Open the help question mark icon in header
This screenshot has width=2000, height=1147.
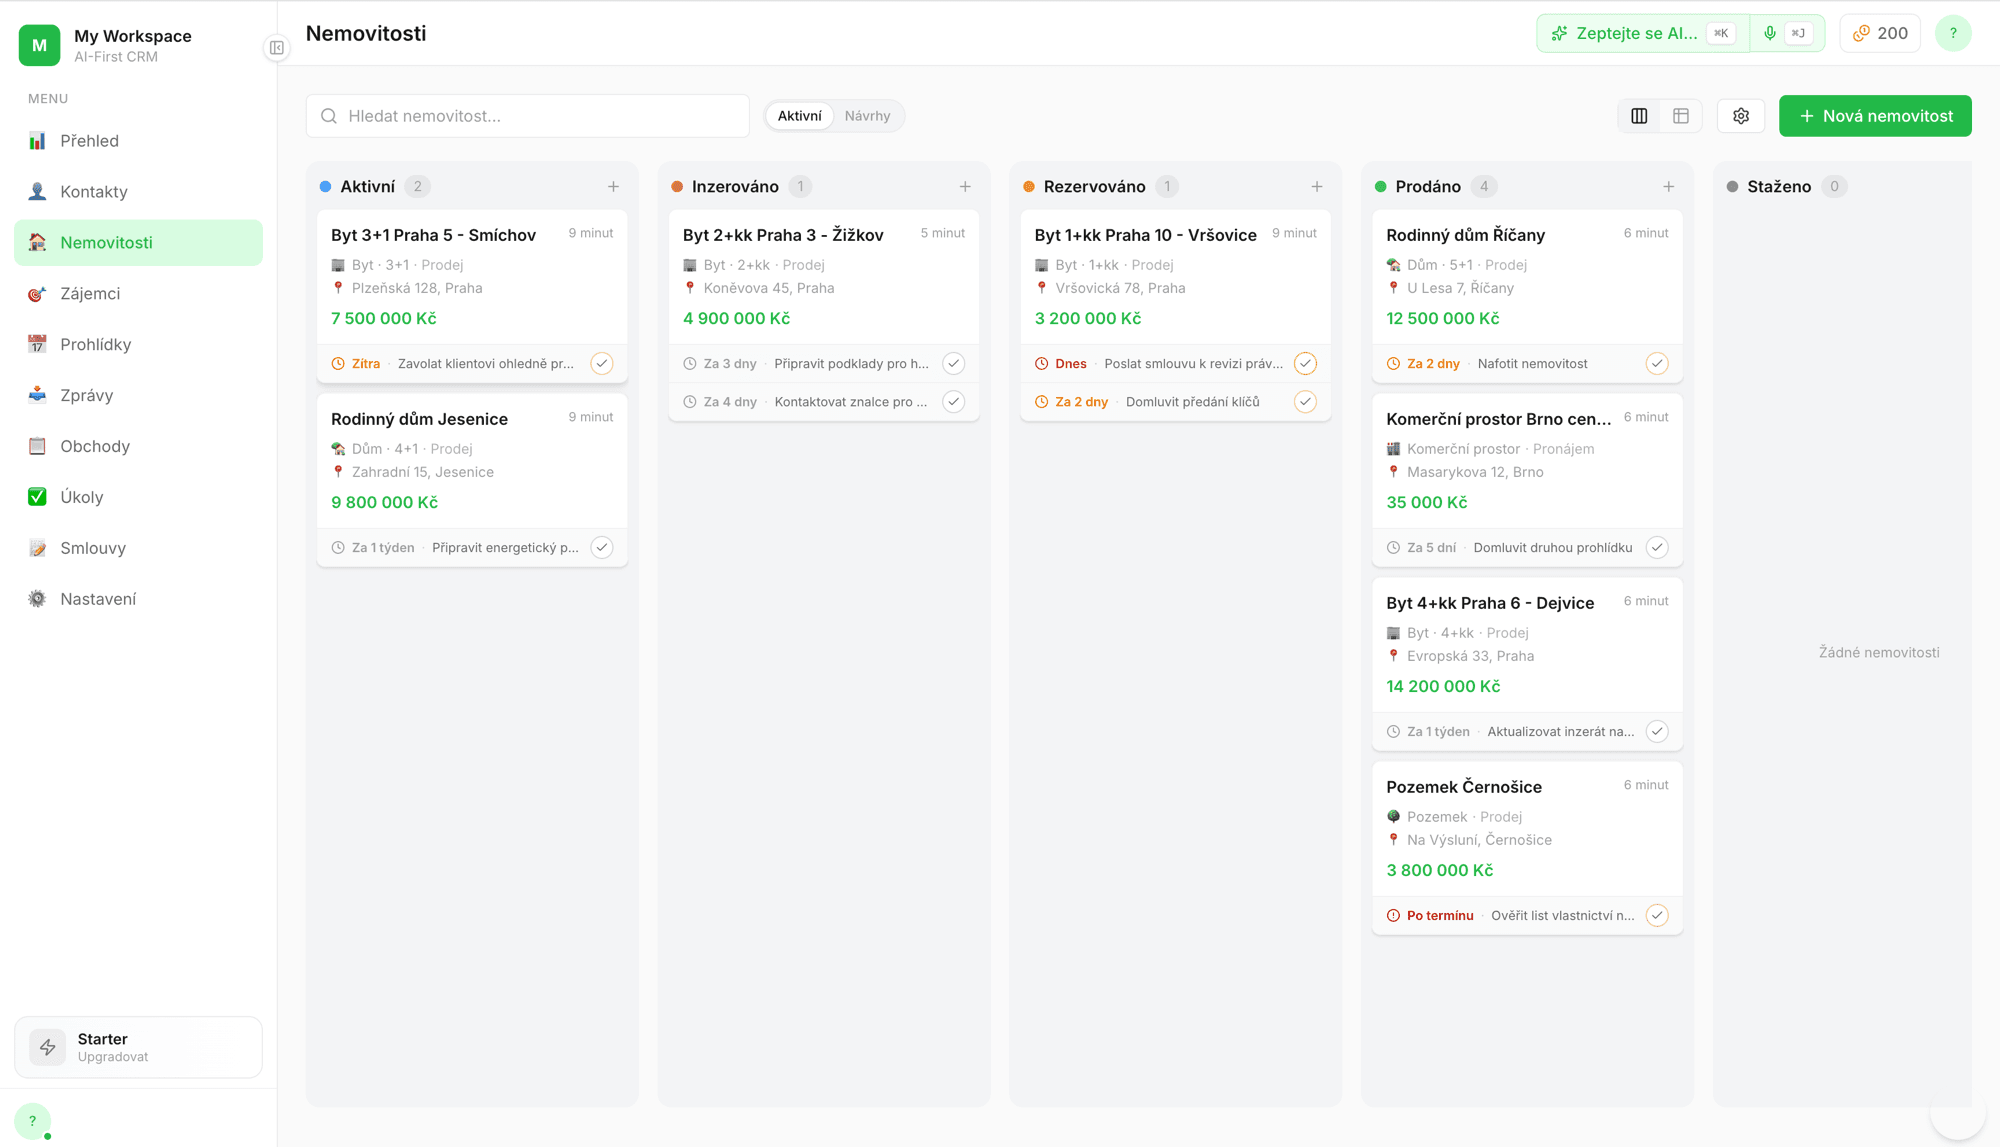pos(1953,33)
